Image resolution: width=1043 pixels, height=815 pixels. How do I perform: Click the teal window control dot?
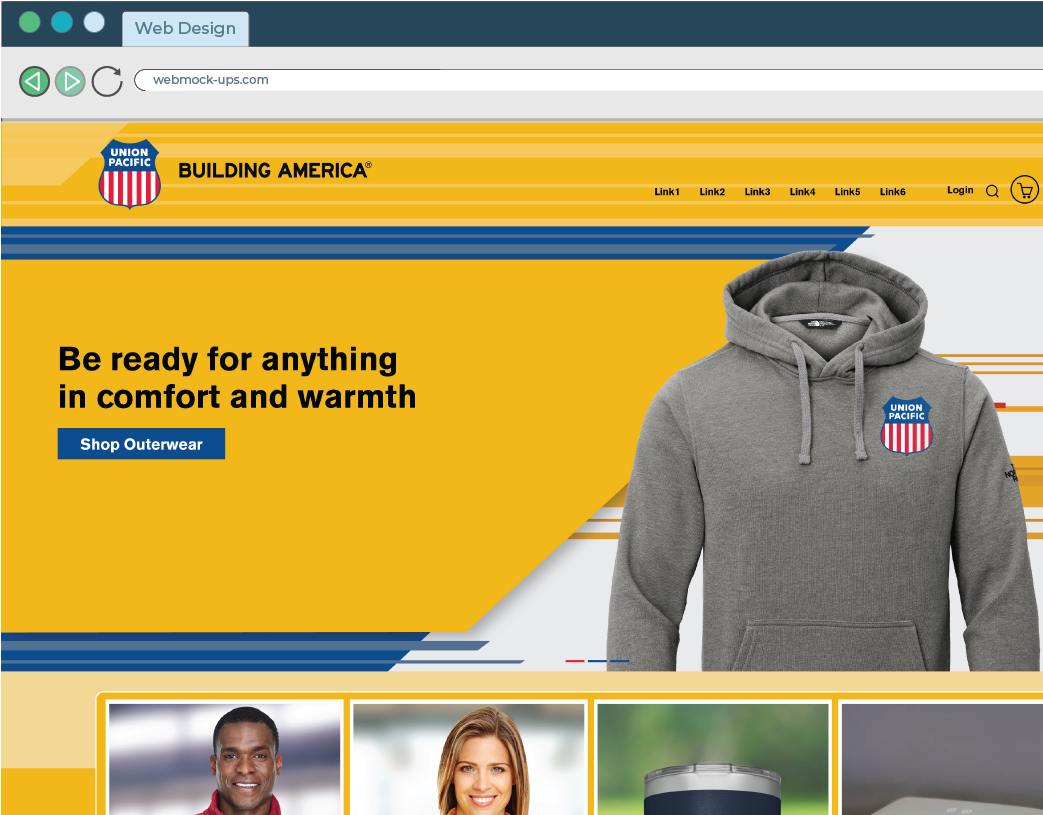62,22
